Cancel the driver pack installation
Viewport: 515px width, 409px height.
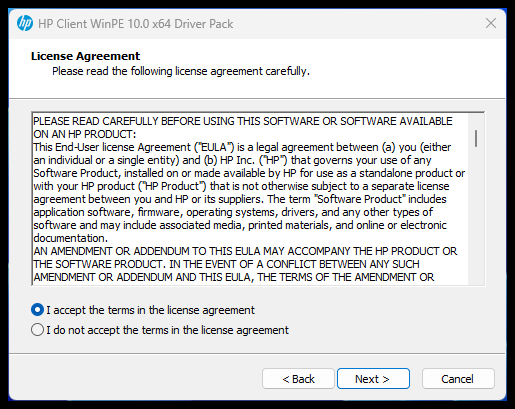pyautogui.click(x=458, y=379)
